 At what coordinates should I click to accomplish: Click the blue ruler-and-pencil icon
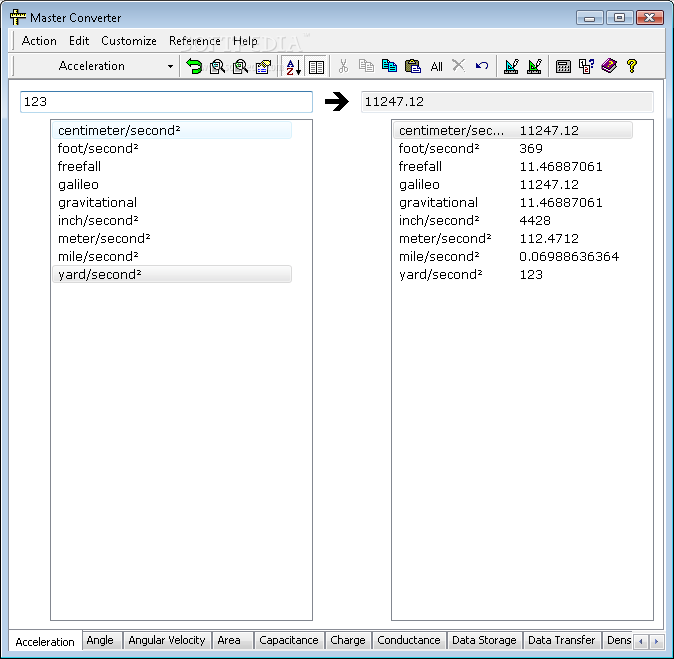[x=511, y=66]
